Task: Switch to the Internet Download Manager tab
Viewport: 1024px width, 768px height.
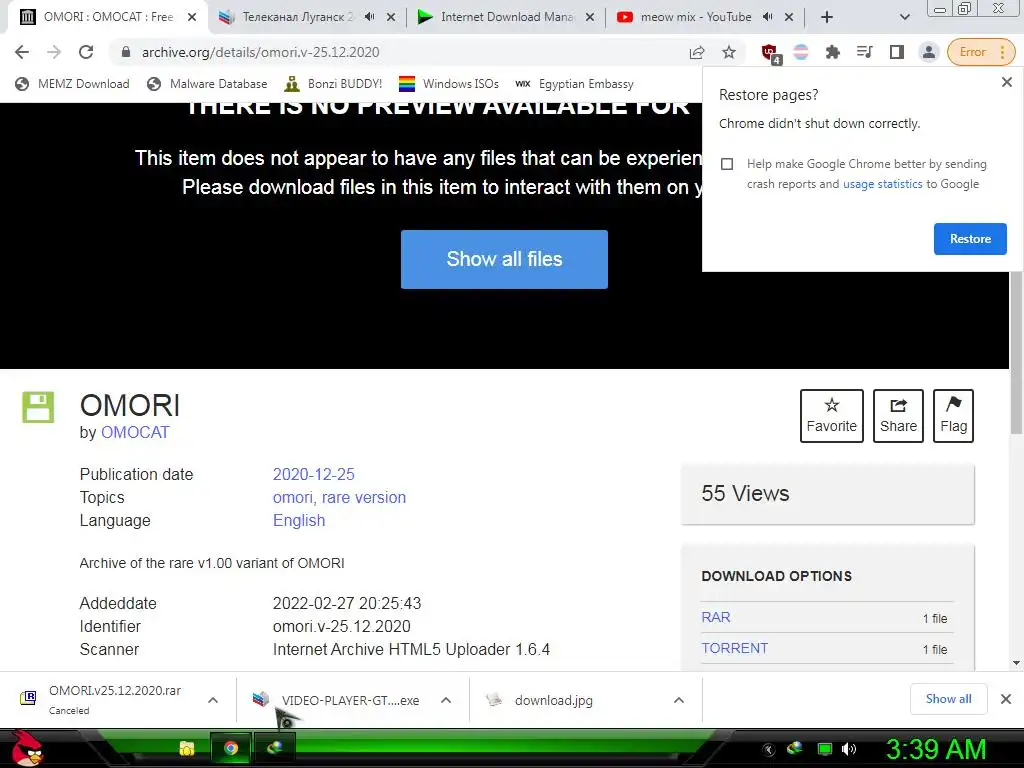Action: coord(506,17)
